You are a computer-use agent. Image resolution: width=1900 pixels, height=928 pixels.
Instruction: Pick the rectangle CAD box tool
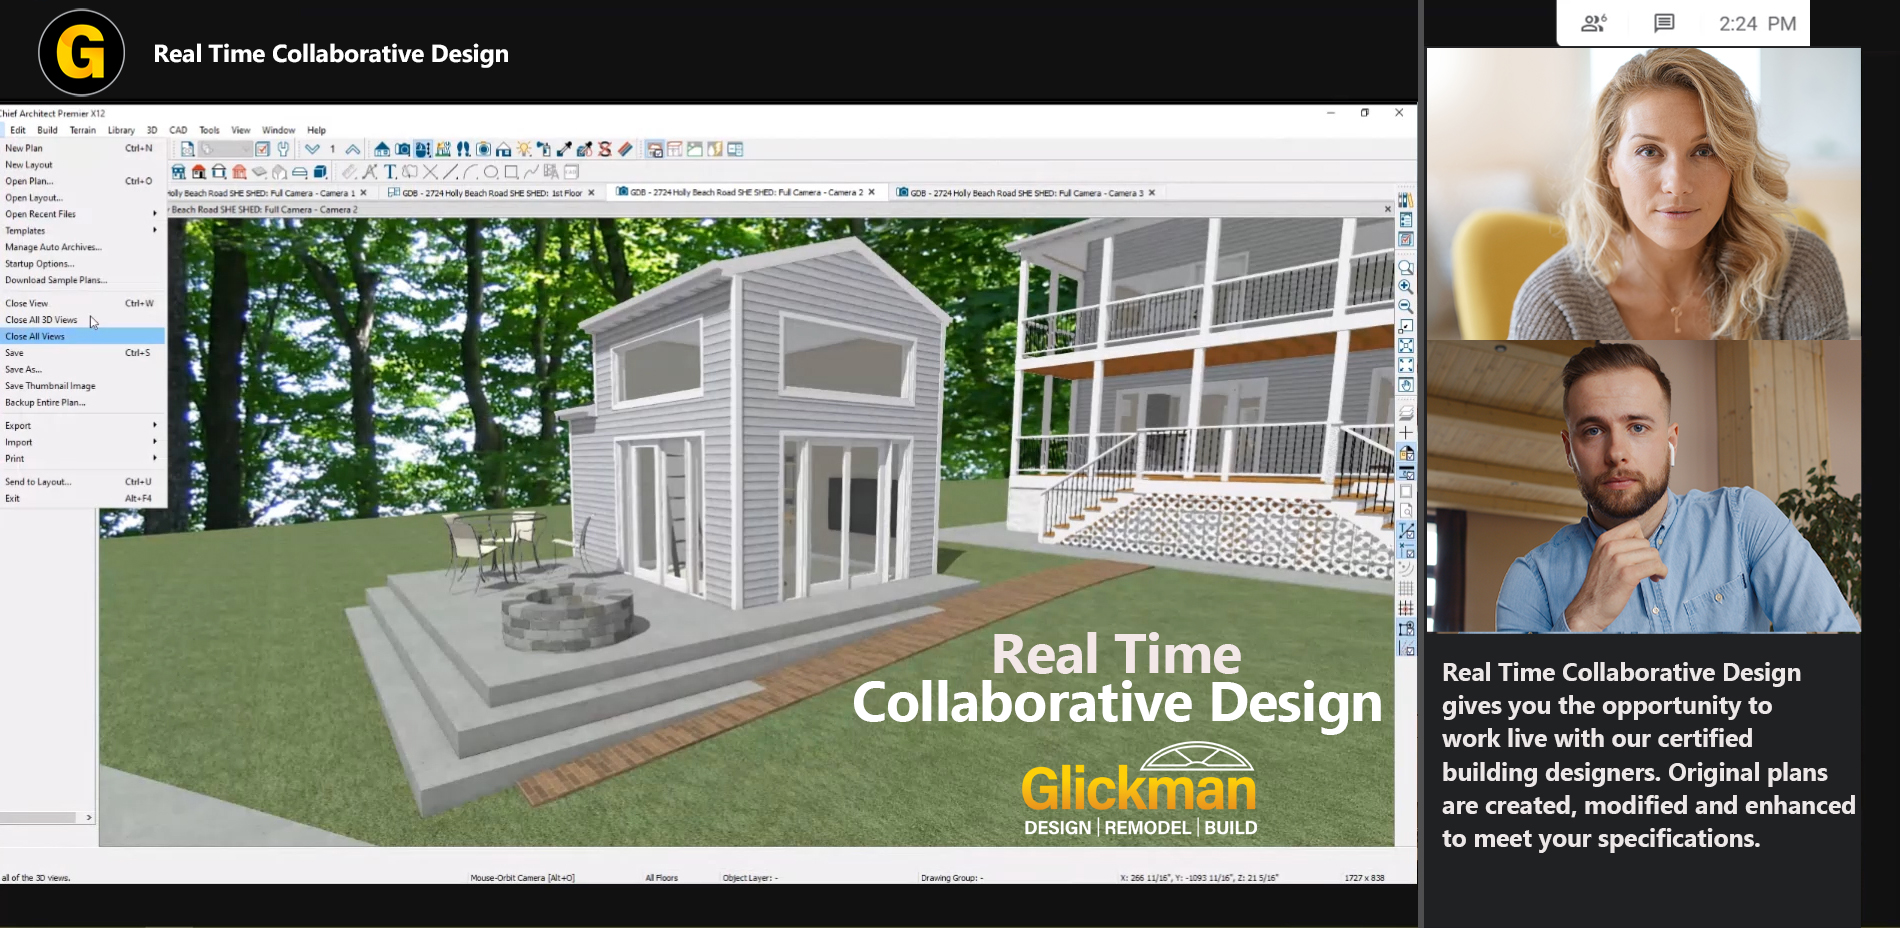pyautogui.click(x=510, y=171)
